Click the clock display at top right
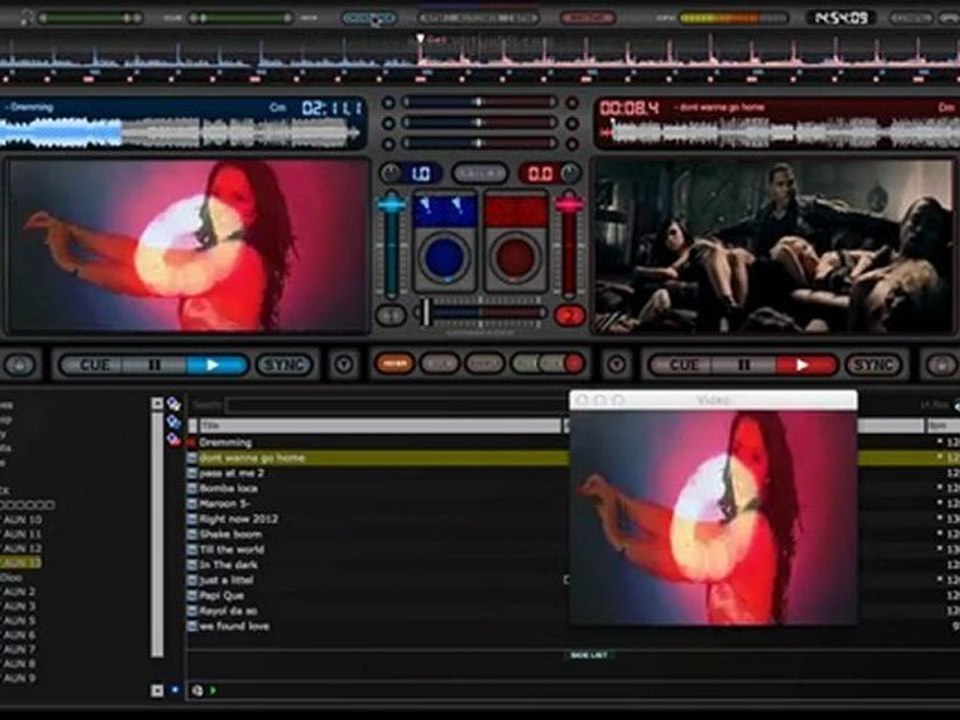Viewport: 960px width, 720px height. 842,18
